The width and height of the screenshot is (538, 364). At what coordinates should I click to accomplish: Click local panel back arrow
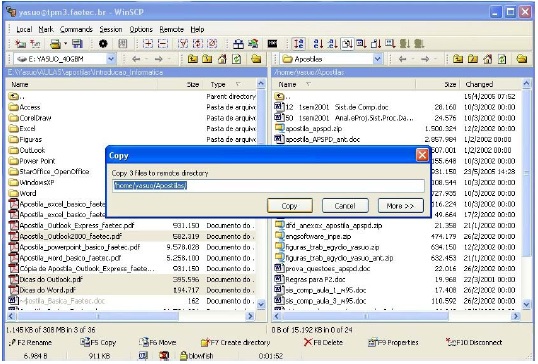(136, 59)
